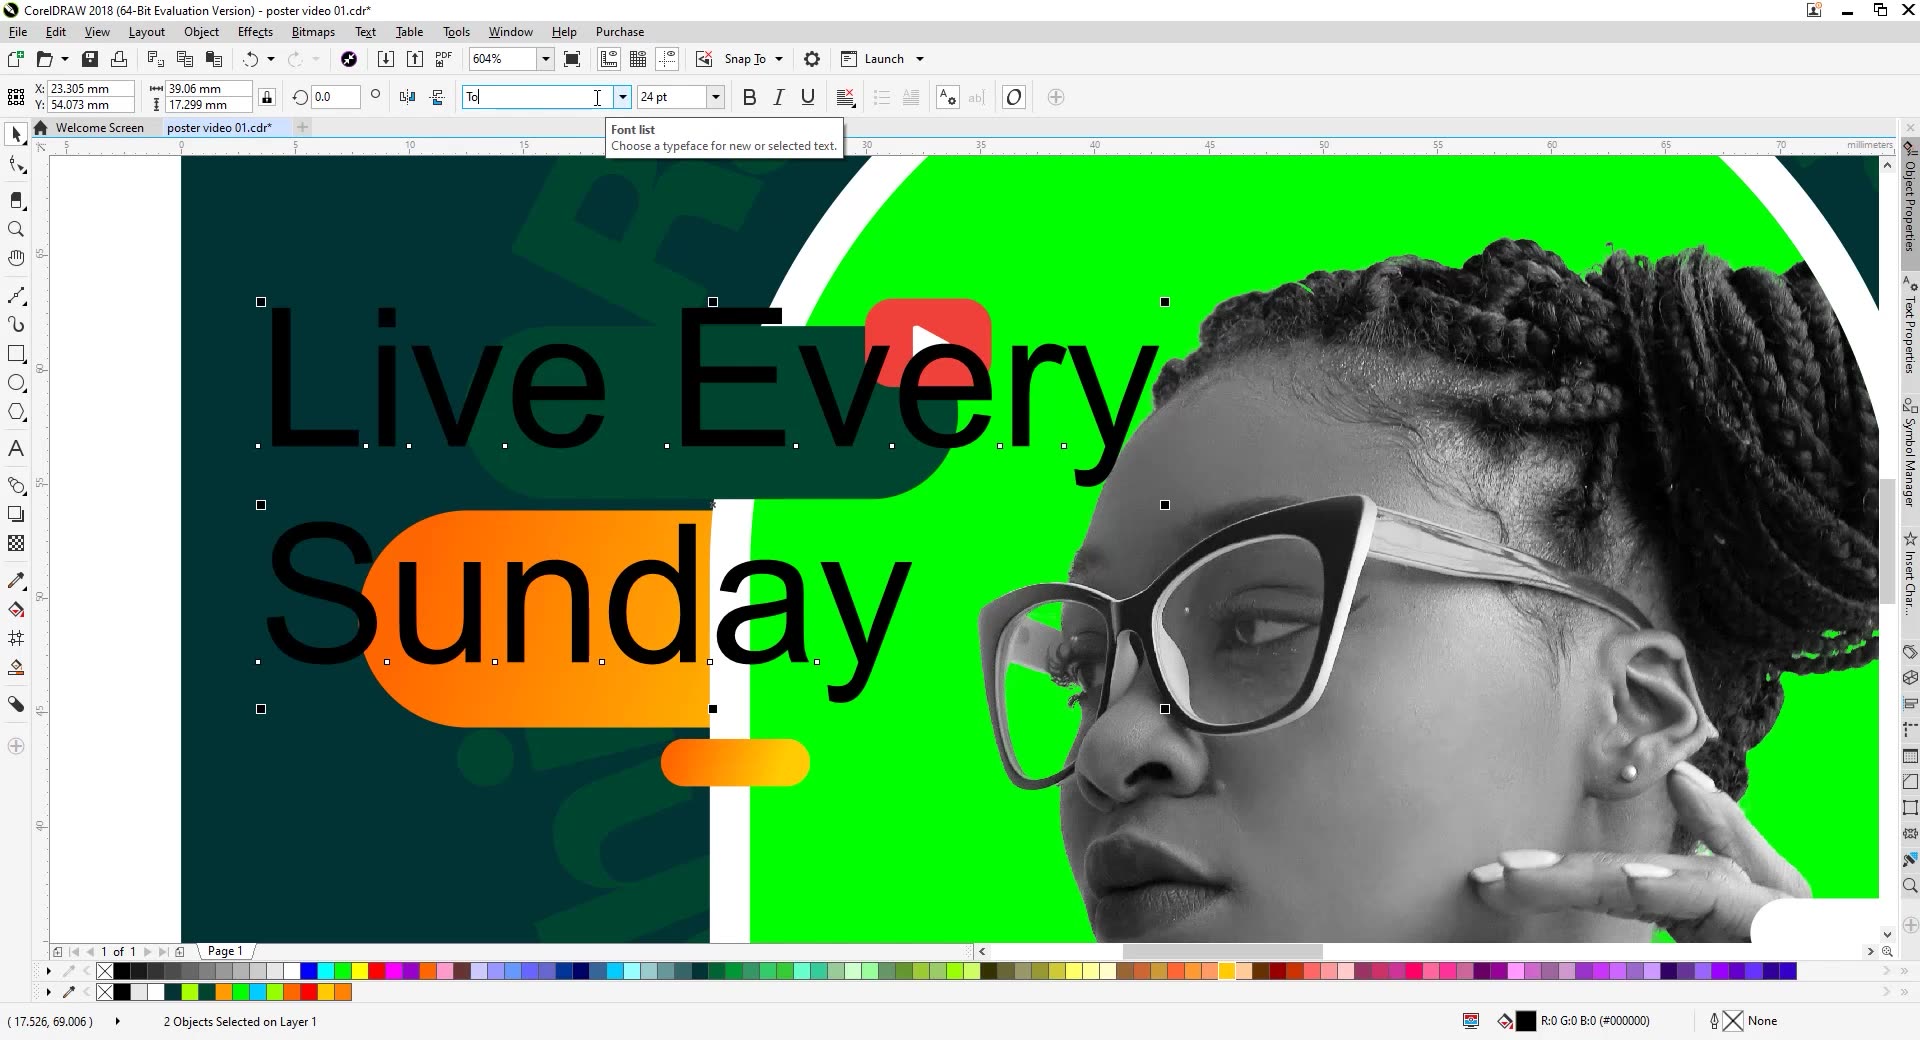
Task: Toggle bold formatting on selected text
Action: 749,97
